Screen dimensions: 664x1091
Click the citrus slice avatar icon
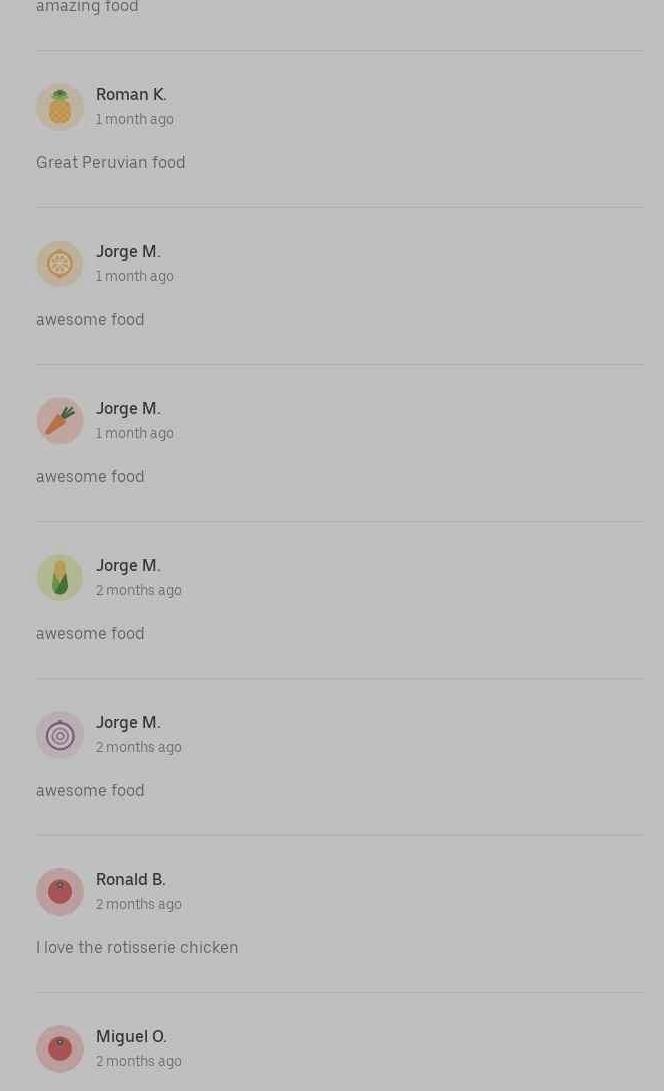pos(60,264)
